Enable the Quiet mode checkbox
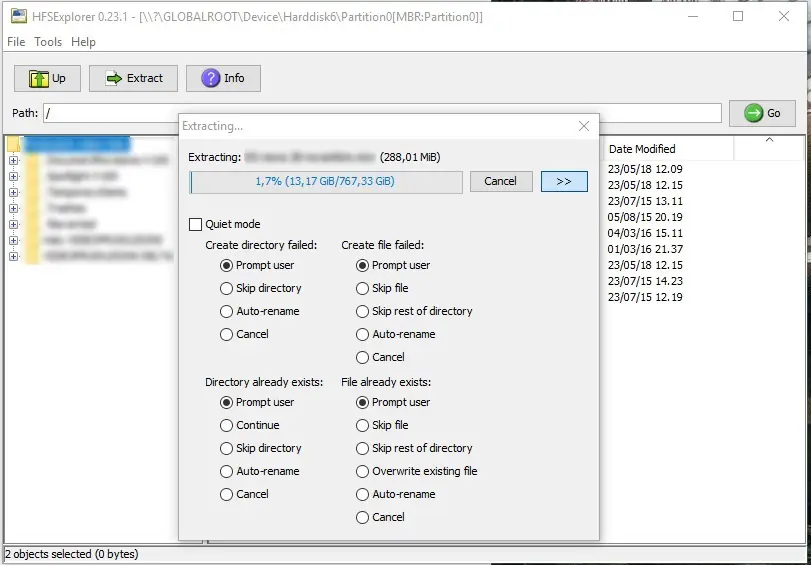This screenshot has height=565, width=811. pos(196,224)
